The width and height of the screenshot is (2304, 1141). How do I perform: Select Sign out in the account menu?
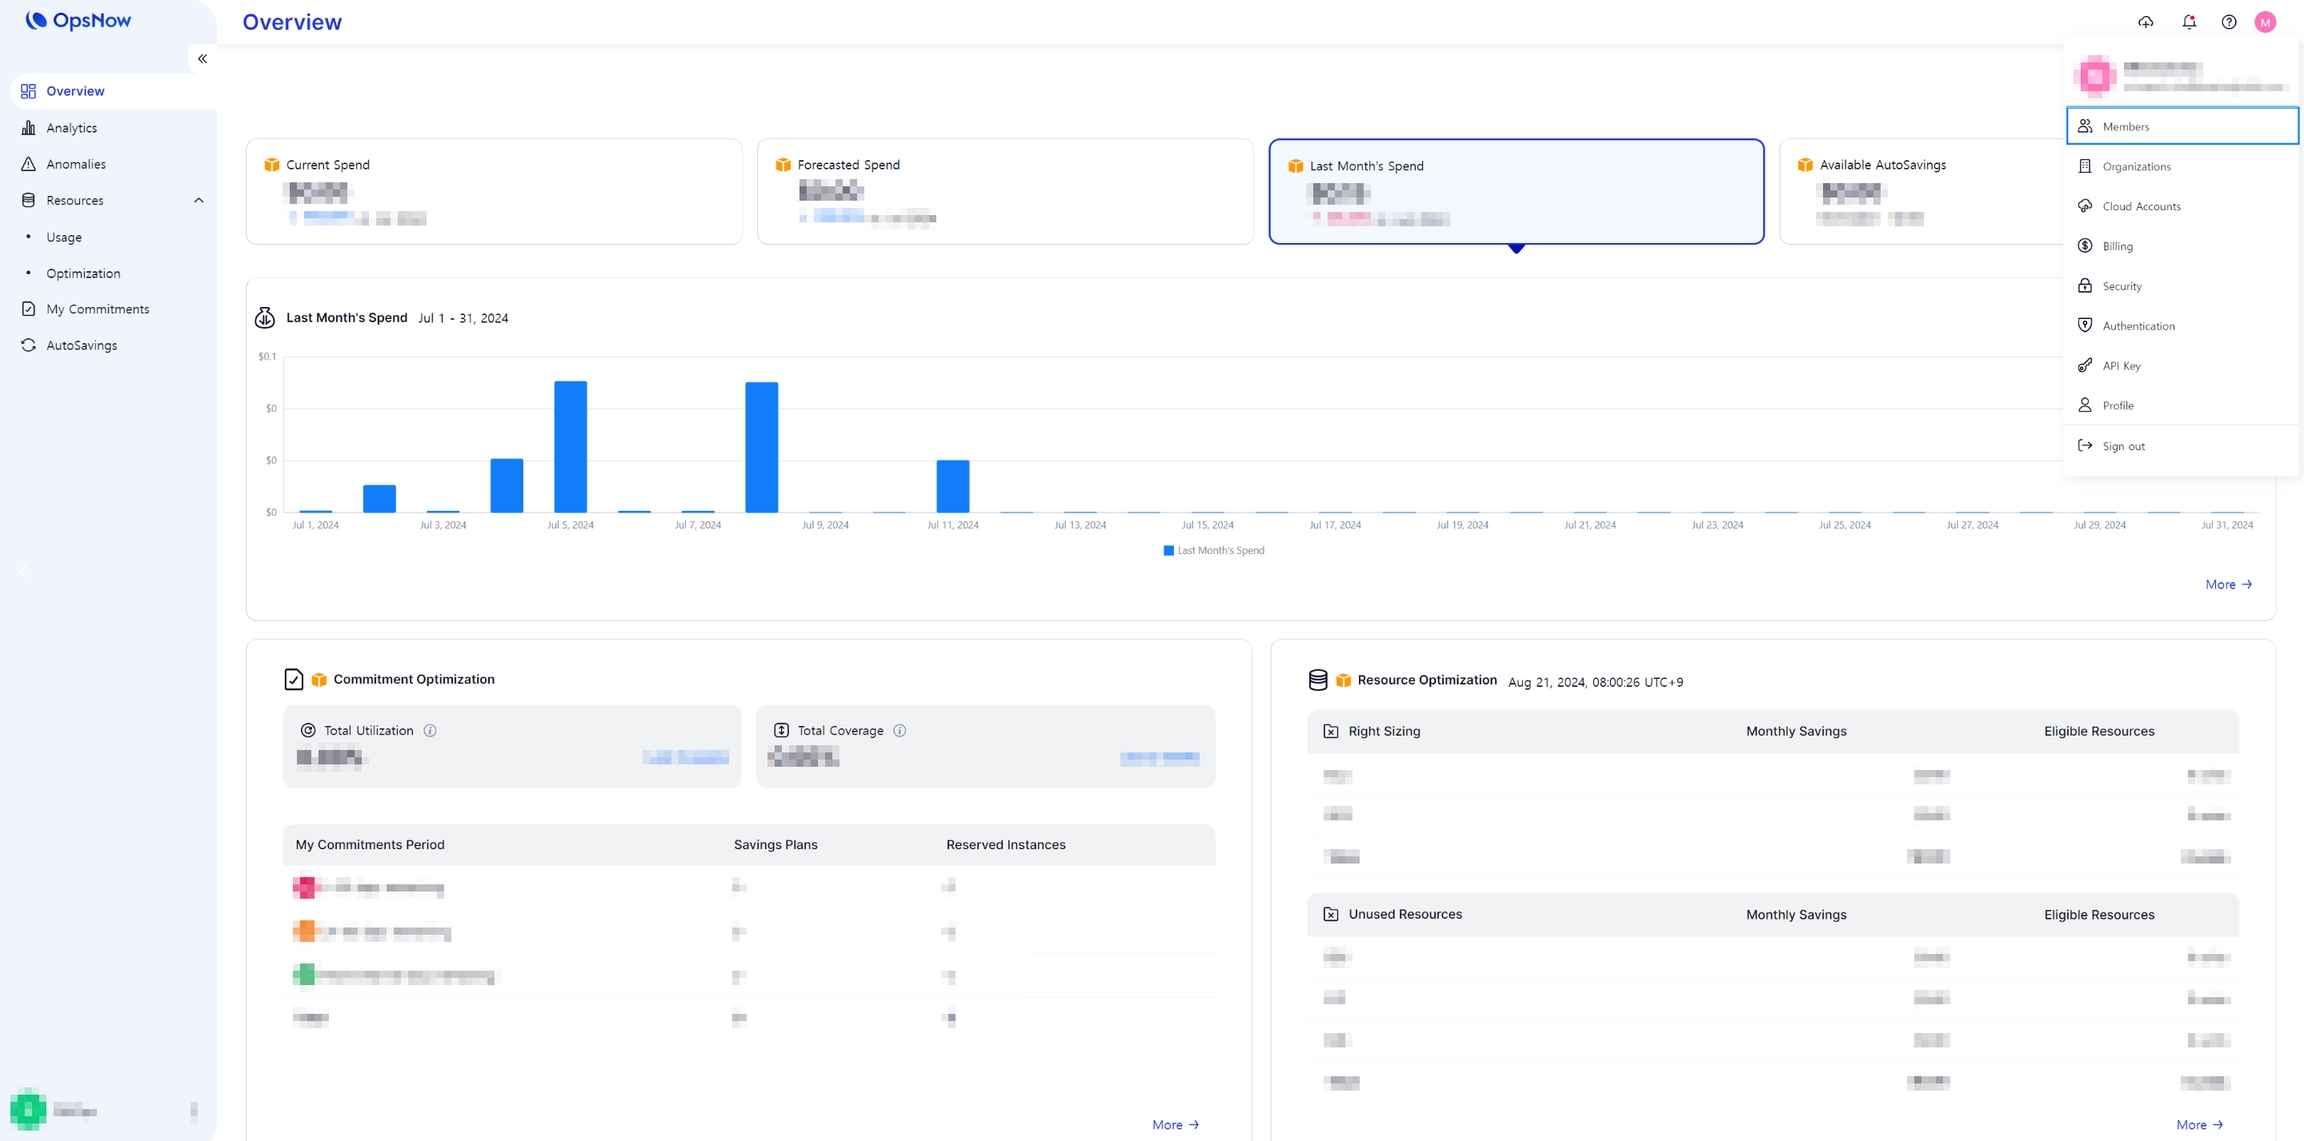[2123, 446]
